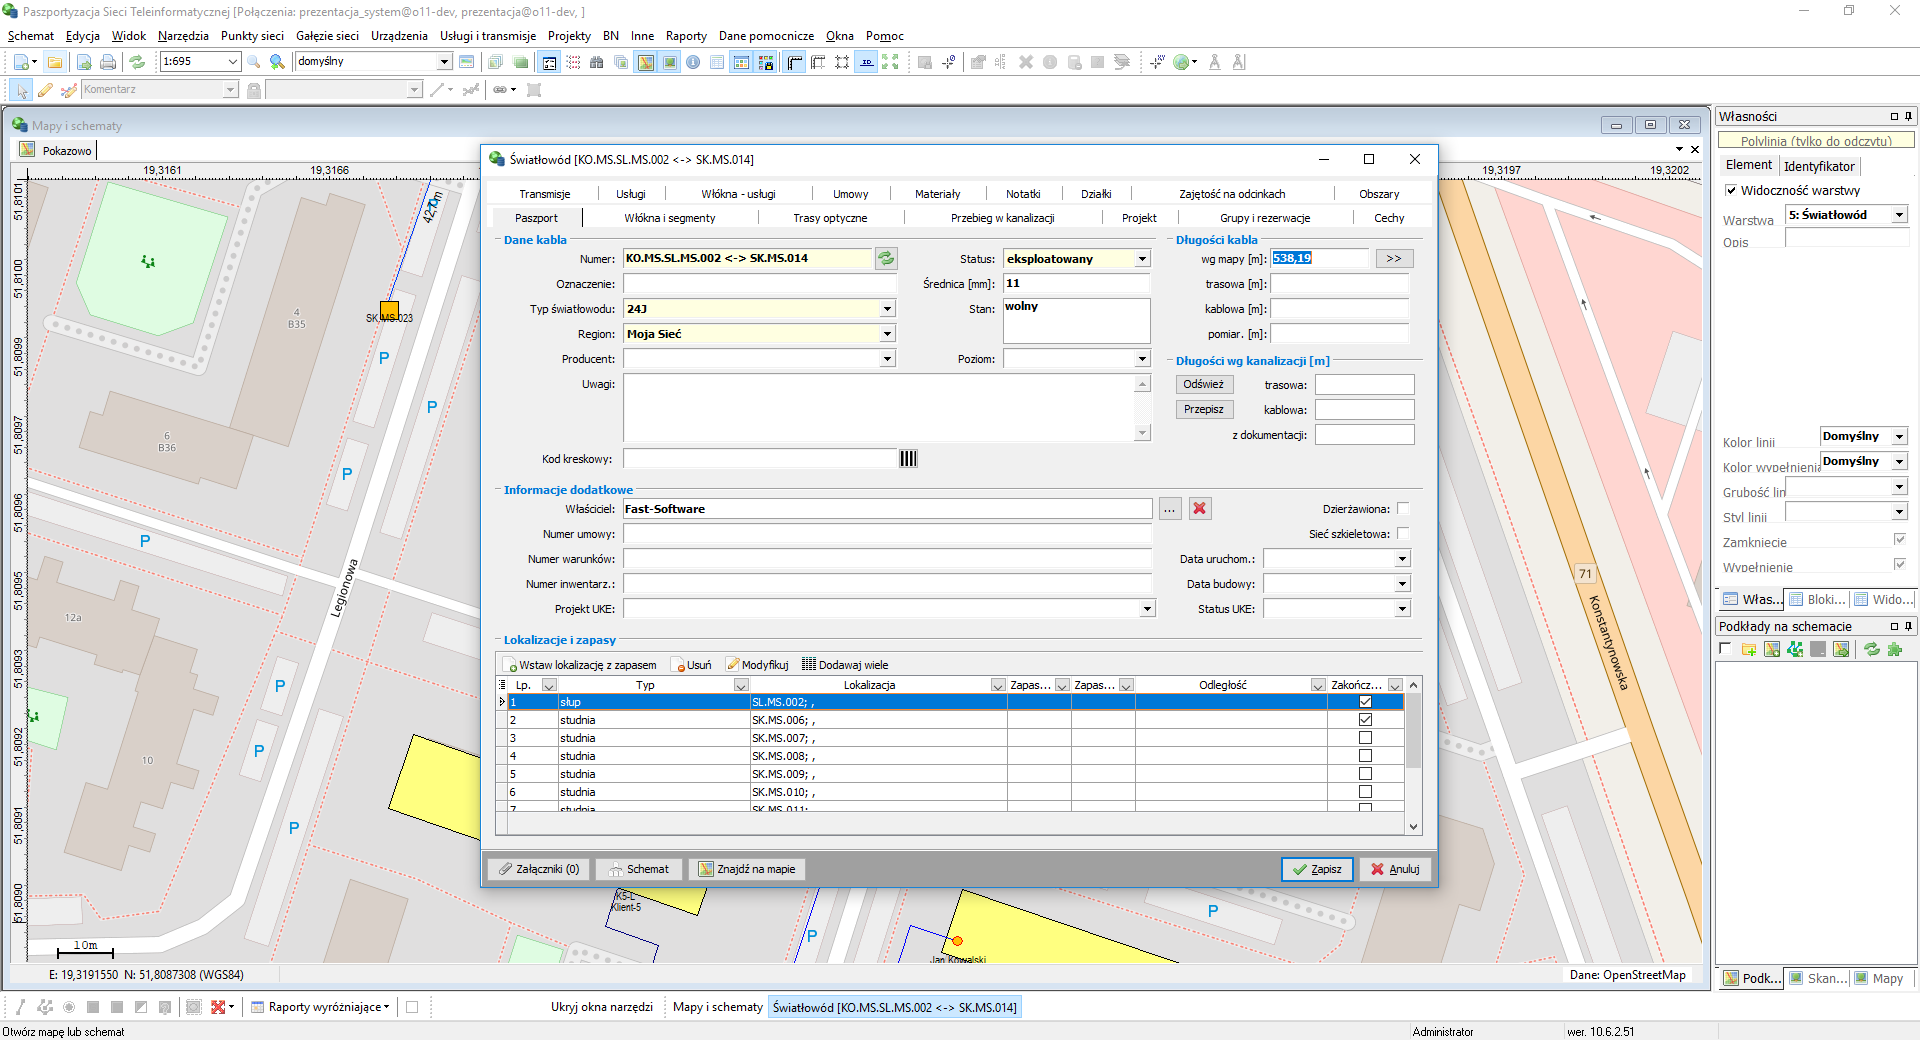Open the Transmisje tab

click(545, 194)
